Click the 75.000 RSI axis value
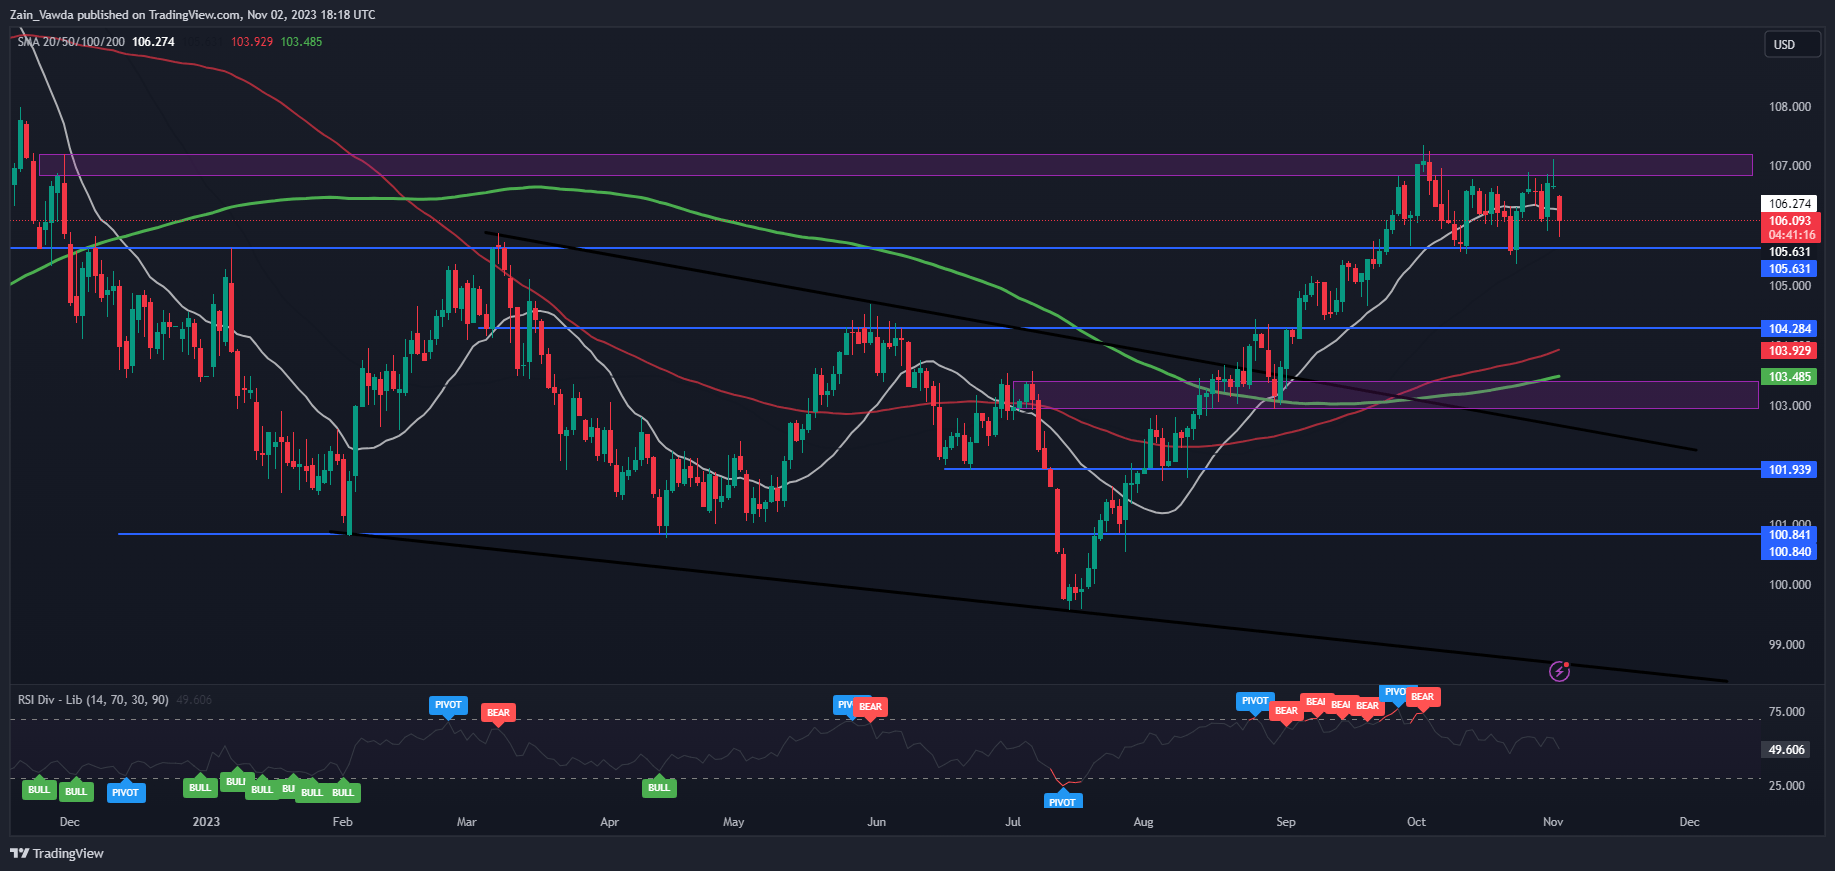 [x=1786, y=712]
